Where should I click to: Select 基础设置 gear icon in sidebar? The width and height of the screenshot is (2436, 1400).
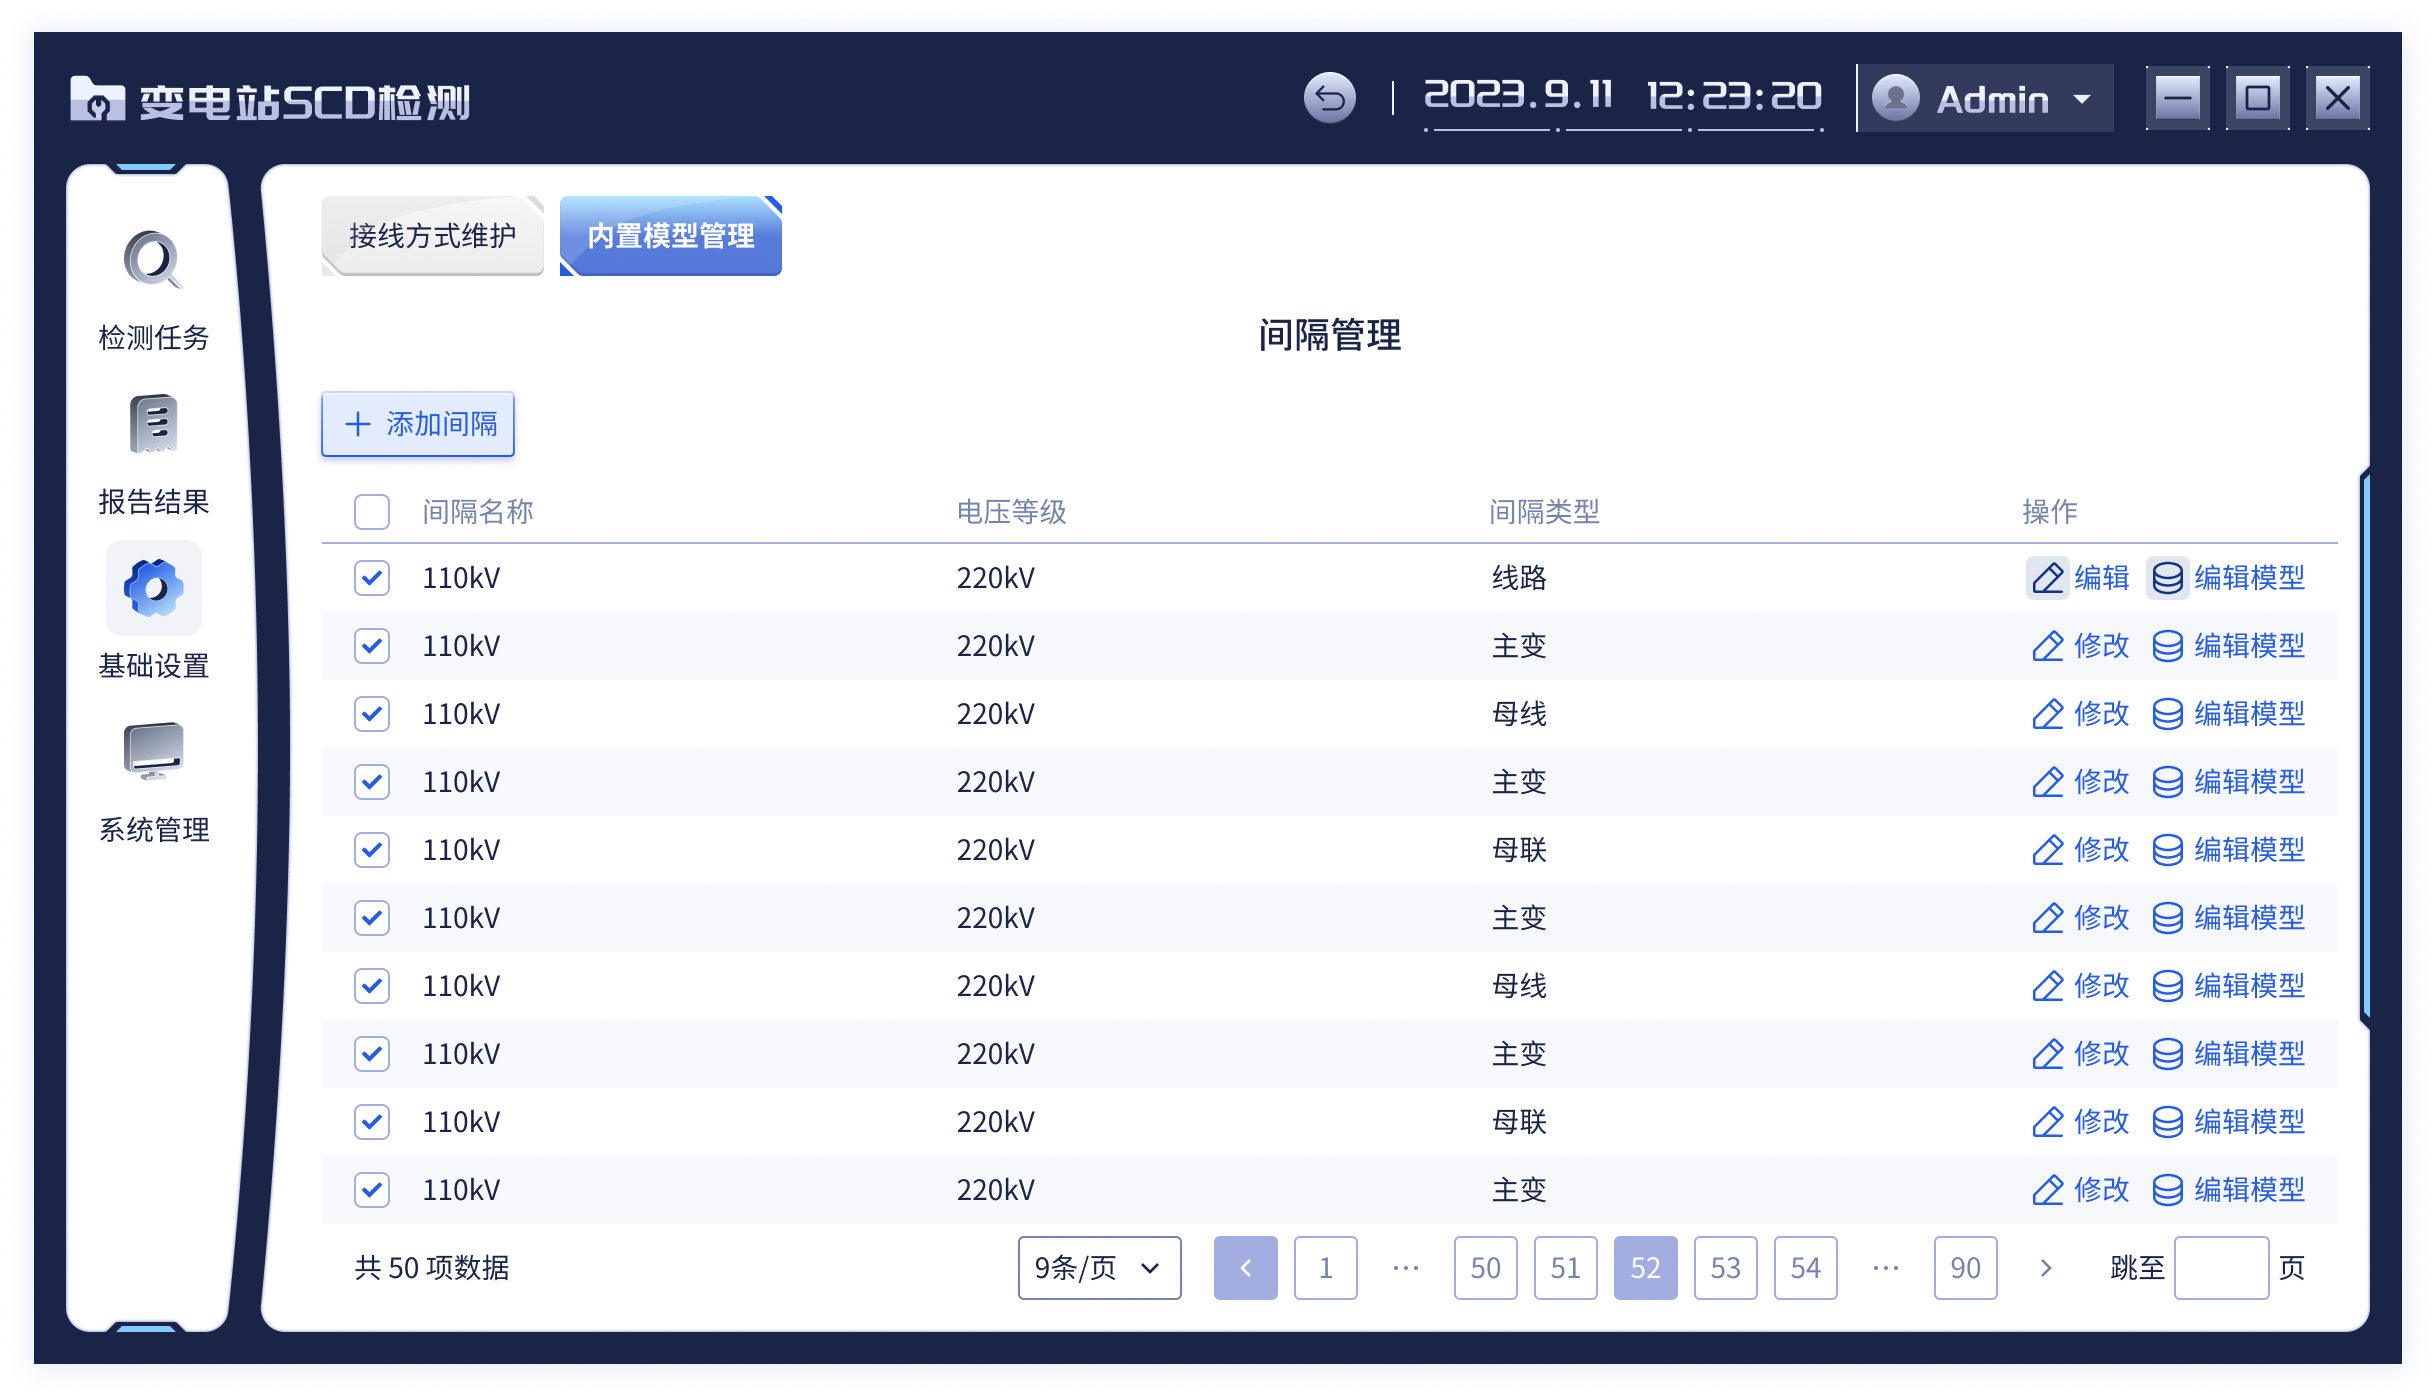coord(153,588)
